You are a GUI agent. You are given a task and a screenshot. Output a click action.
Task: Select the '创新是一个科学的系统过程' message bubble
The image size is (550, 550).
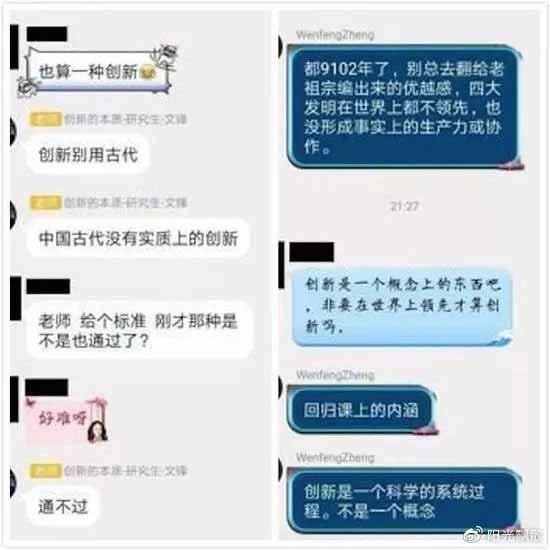point(404,501)
